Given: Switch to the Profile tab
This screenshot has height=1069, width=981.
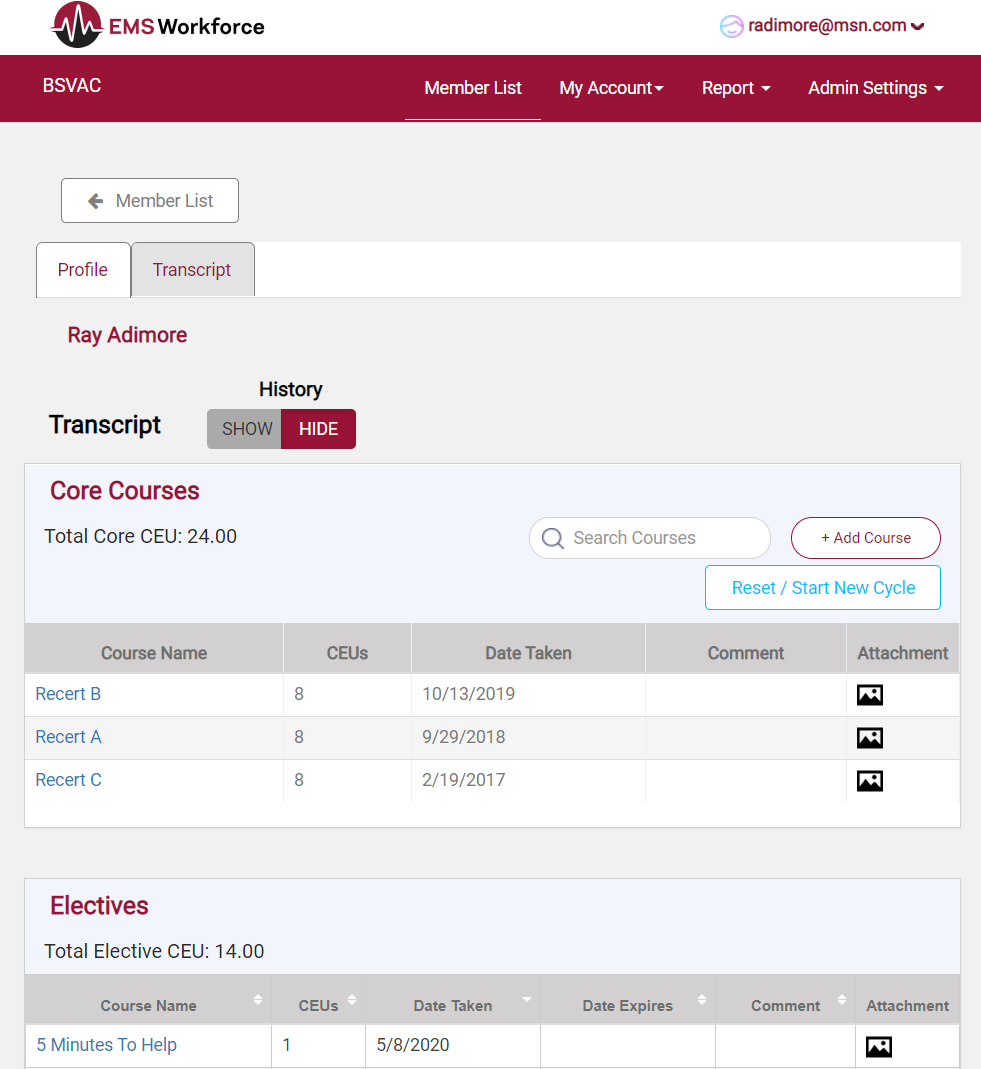Looking at the screenshot, I should coord(82,269).
